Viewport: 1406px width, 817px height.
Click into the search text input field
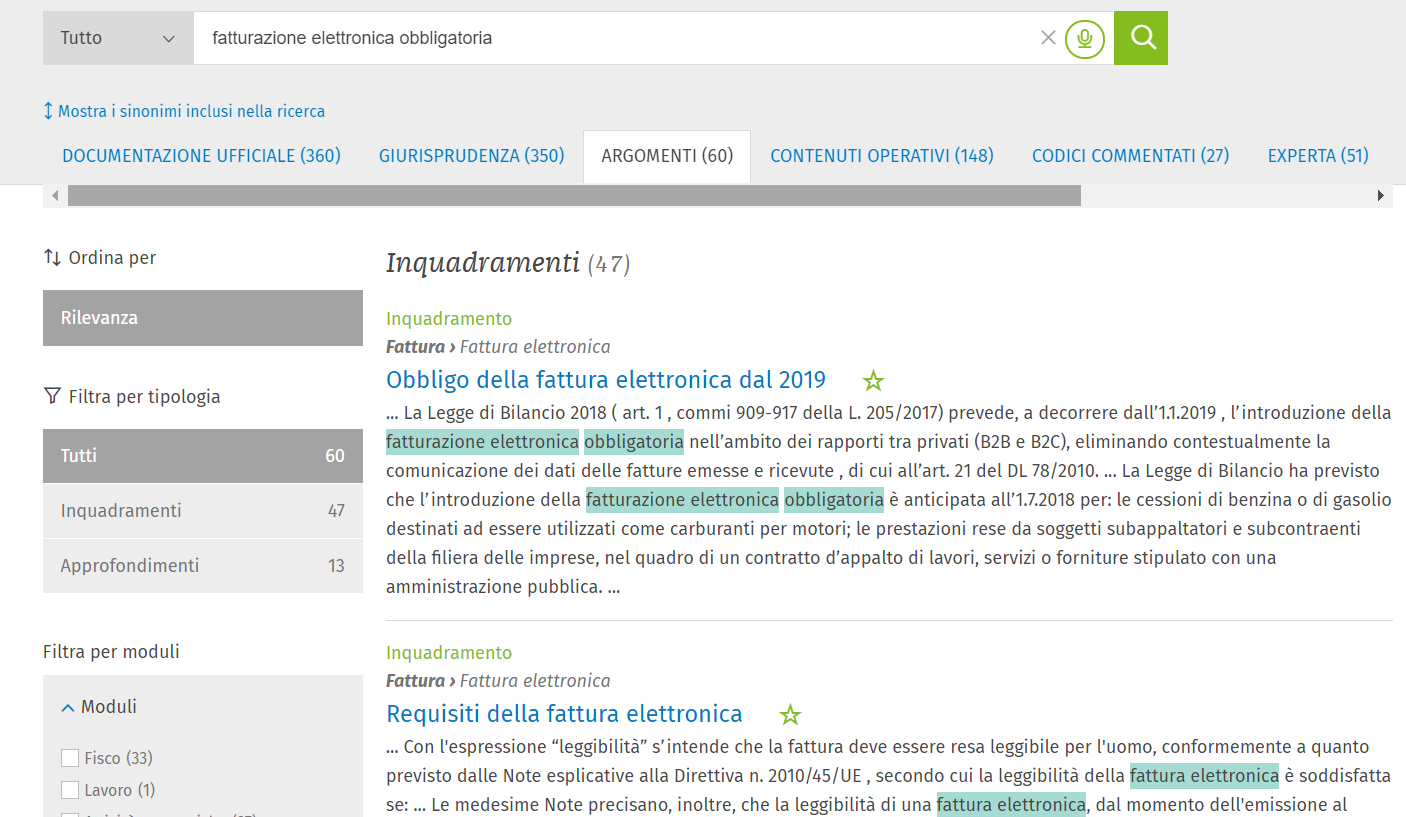click(x=610, y=38)
